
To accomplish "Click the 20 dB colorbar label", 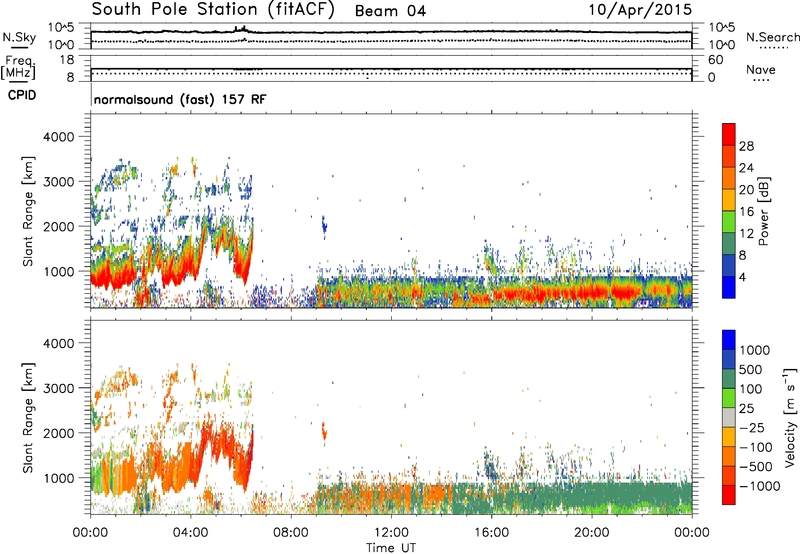I will click(x=746, y=190).
